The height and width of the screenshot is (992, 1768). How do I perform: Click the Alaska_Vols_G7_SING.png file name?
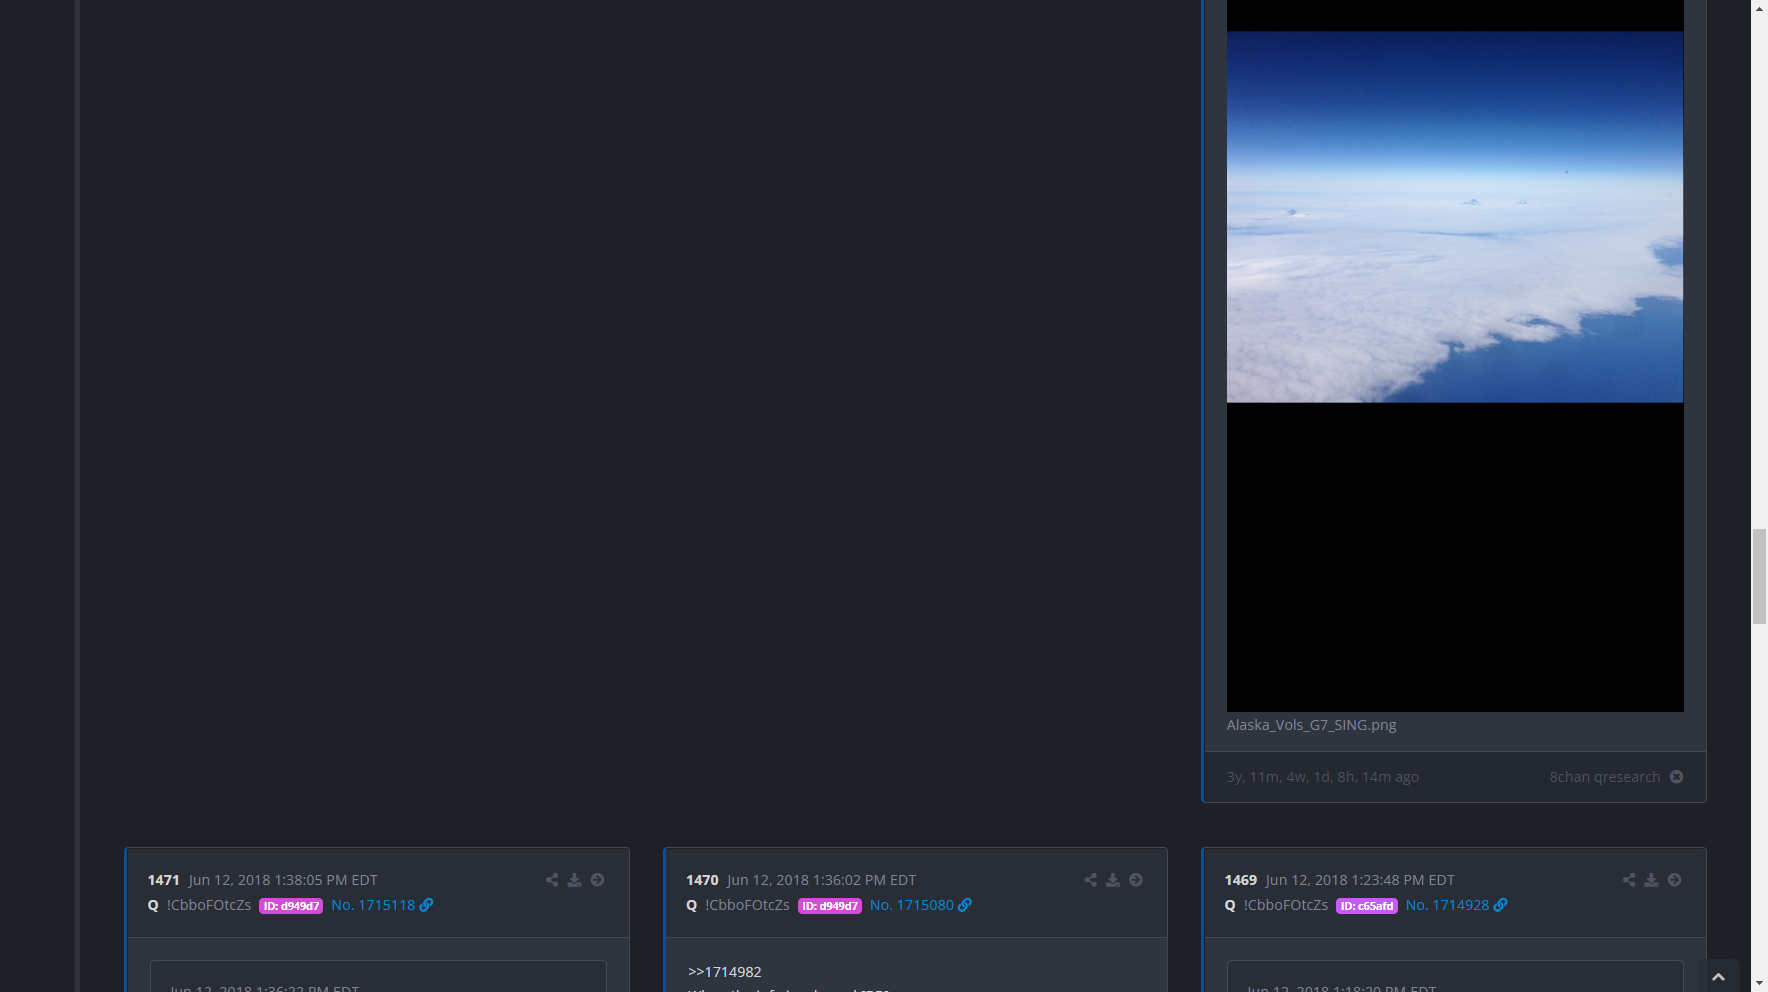pyautogui.click(x=1311, y=725)
